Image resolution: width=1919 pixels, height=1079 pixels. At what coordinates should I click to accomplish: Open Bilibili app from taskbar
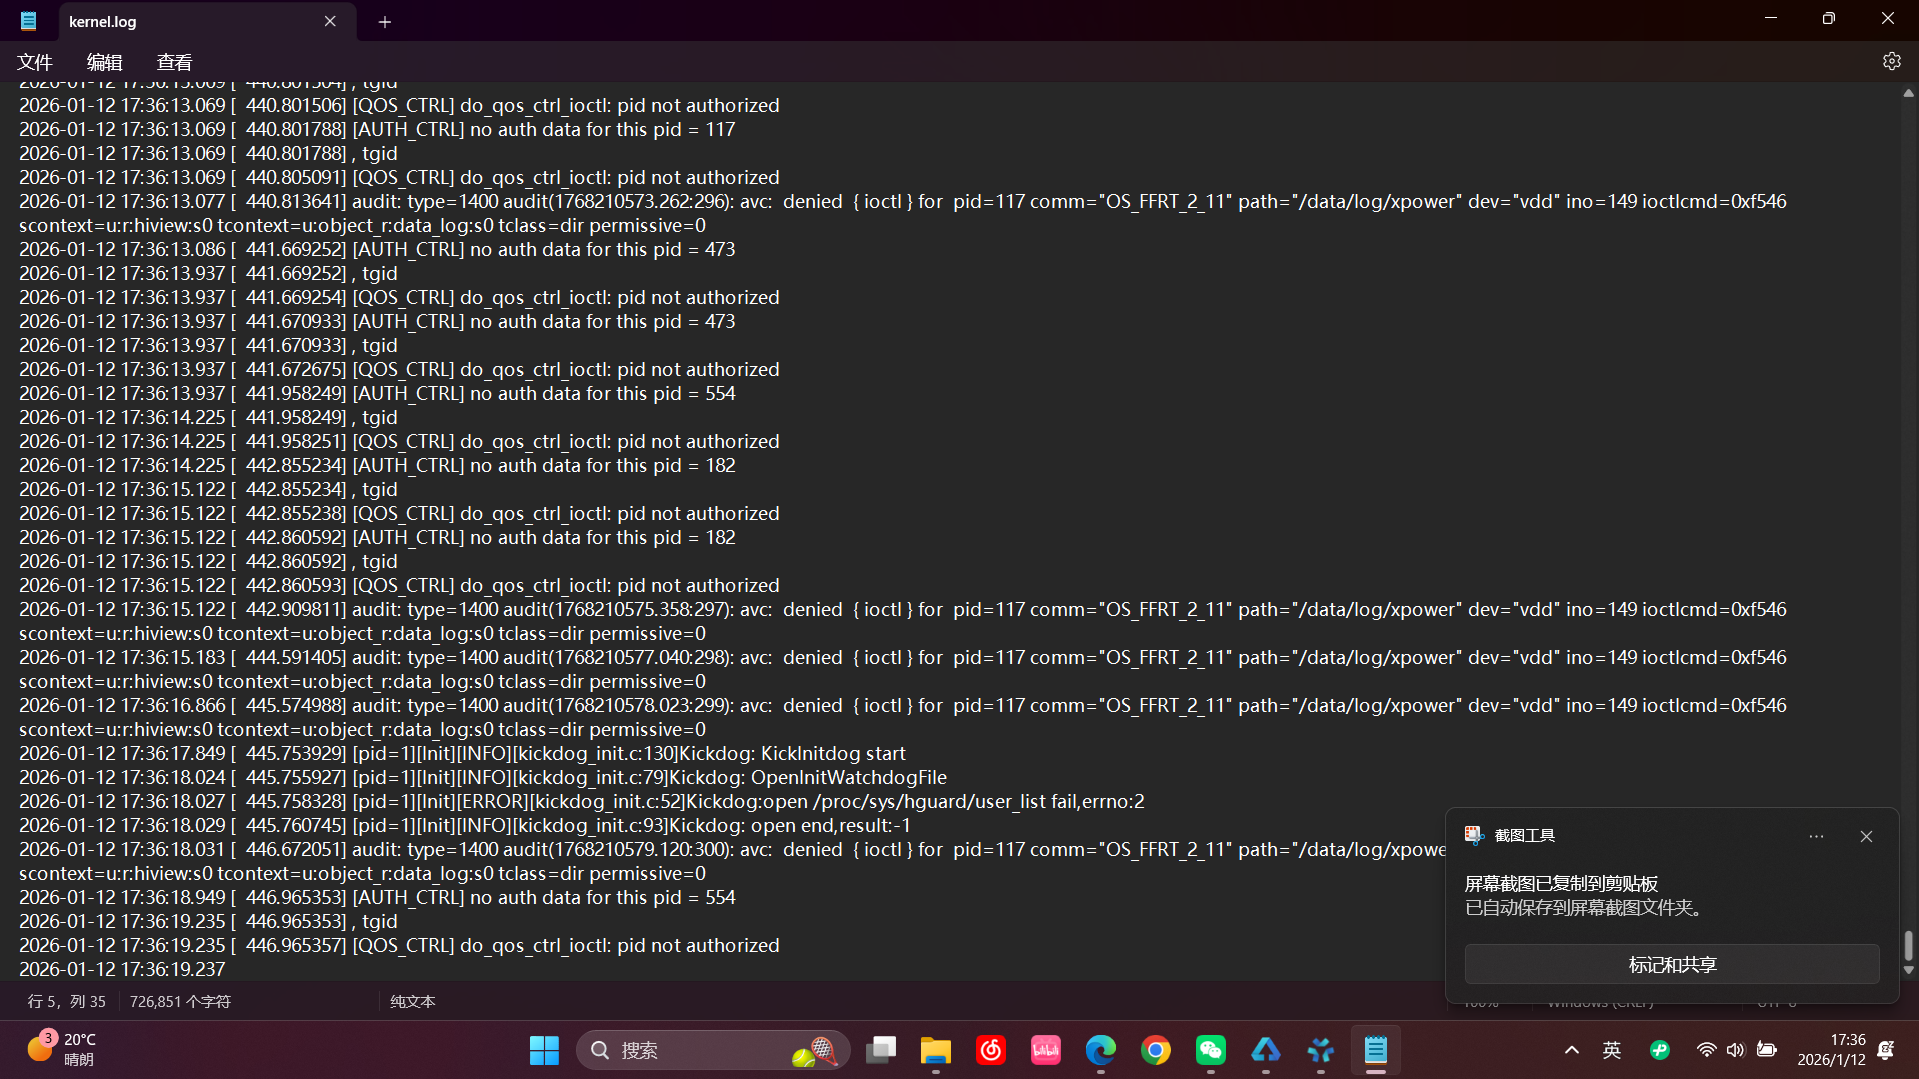pyautogui.click(x=1045, y=1050)
